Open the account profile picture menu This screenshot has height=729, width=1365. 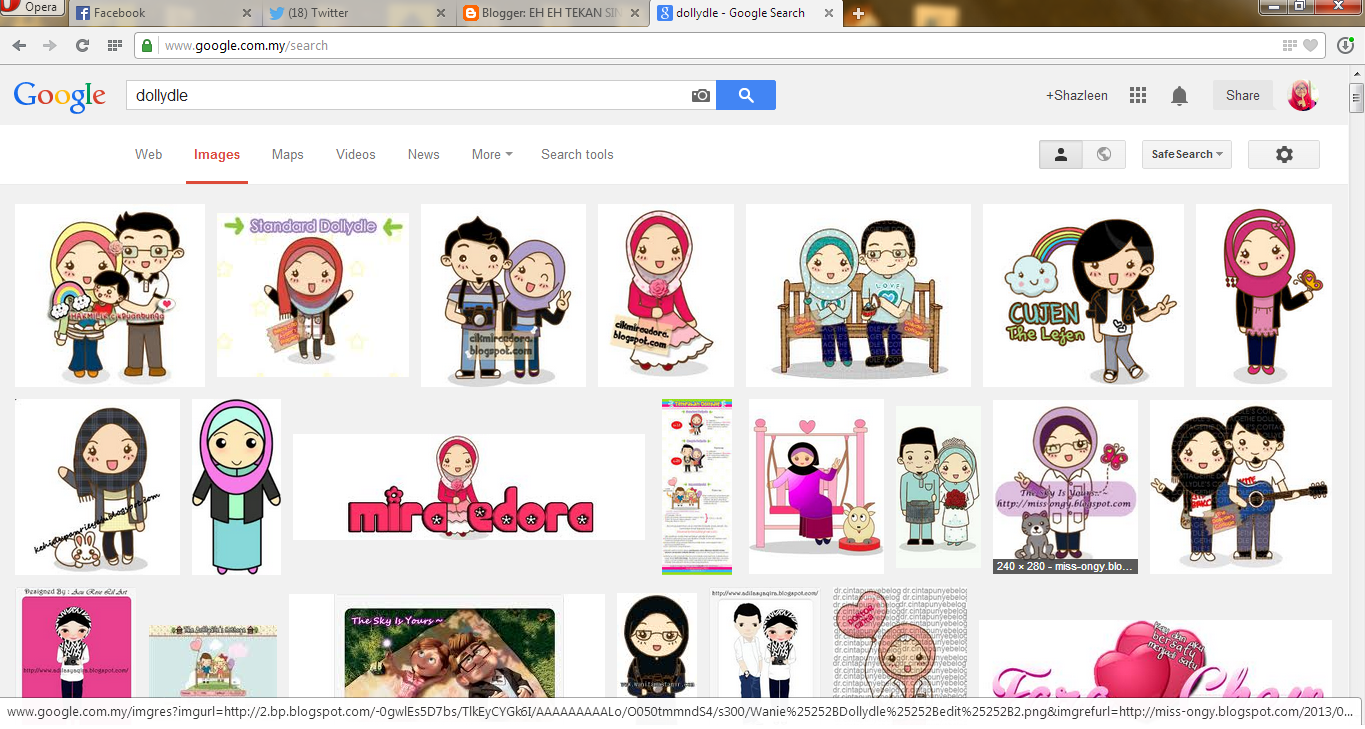pyautogui.click(x=1303, y=95)
